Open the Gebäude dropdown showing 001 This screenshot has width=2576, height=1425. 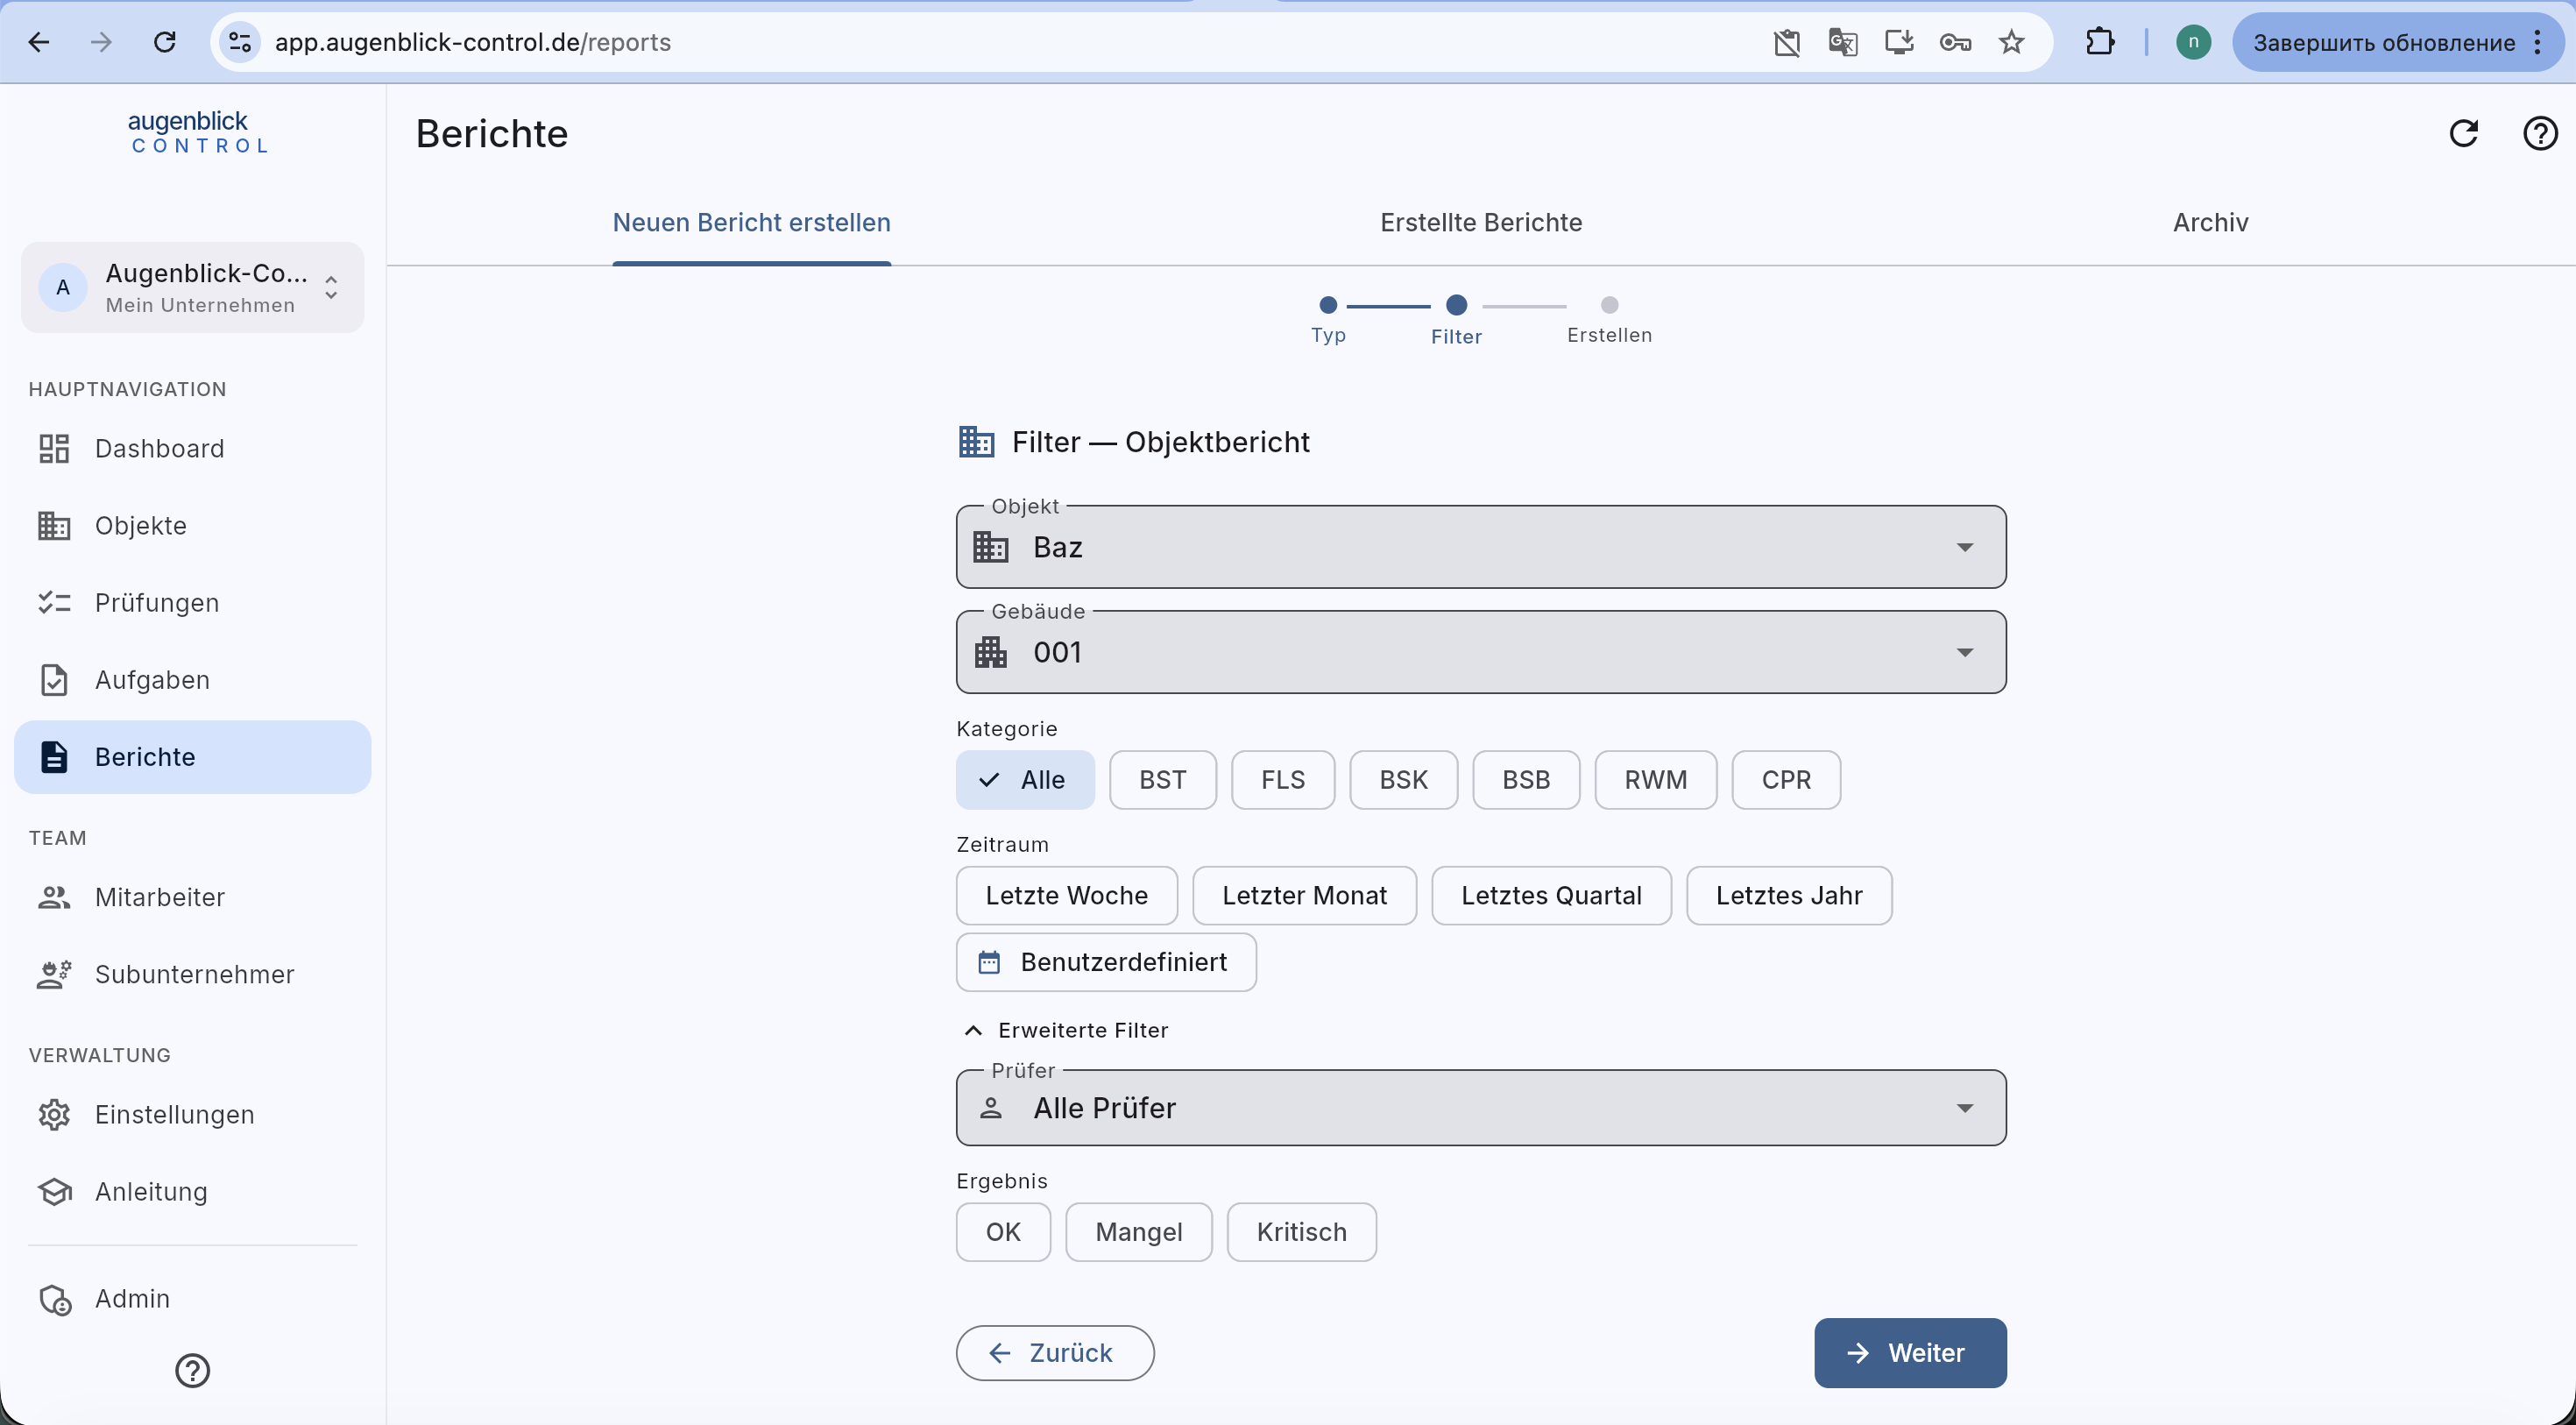click(1481, 652)
